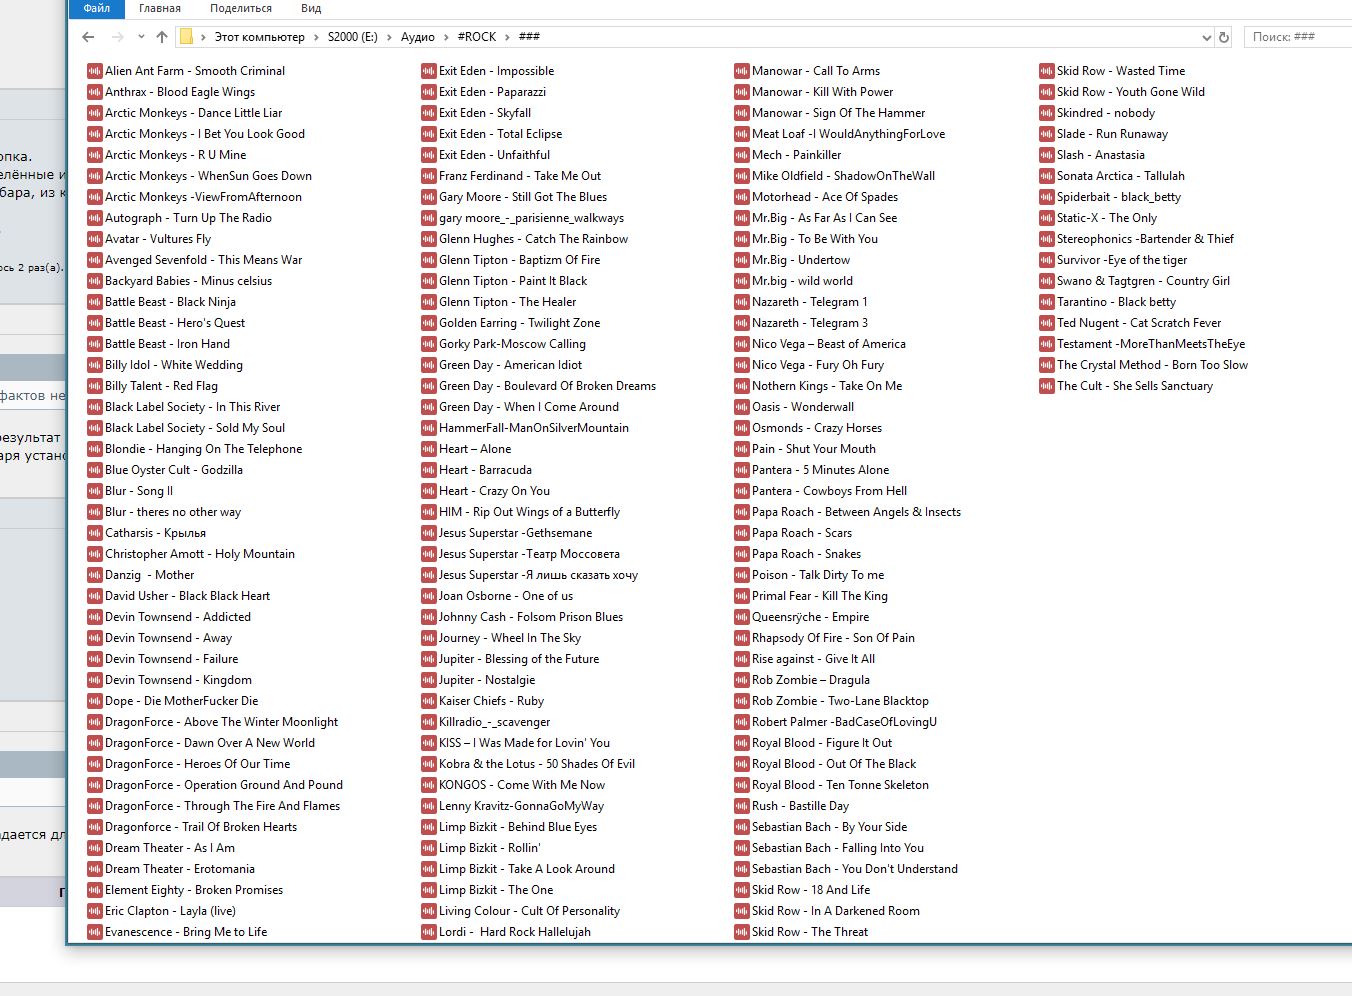Select audio icon for Oasis - Wonderwall
Viewport: 1352px width, 996px height.
742,407
